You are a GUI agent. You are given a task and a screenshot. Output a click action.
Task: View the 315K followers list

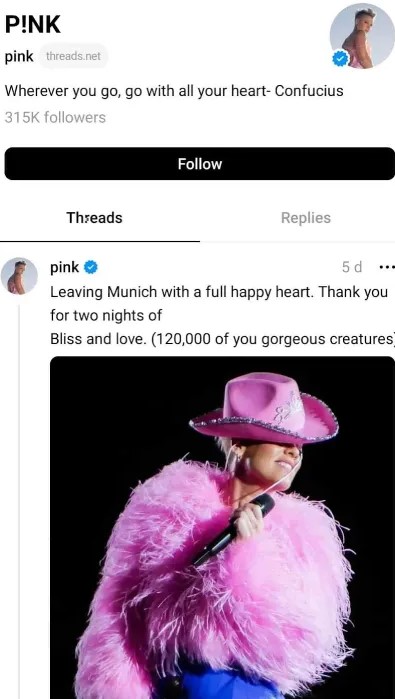[x=55, y=118]
